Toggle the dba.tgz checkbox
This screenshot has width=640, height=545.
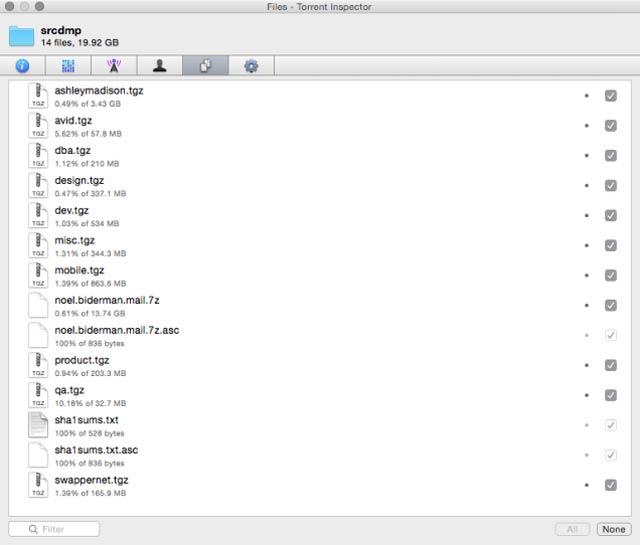[x=611, y=156]
